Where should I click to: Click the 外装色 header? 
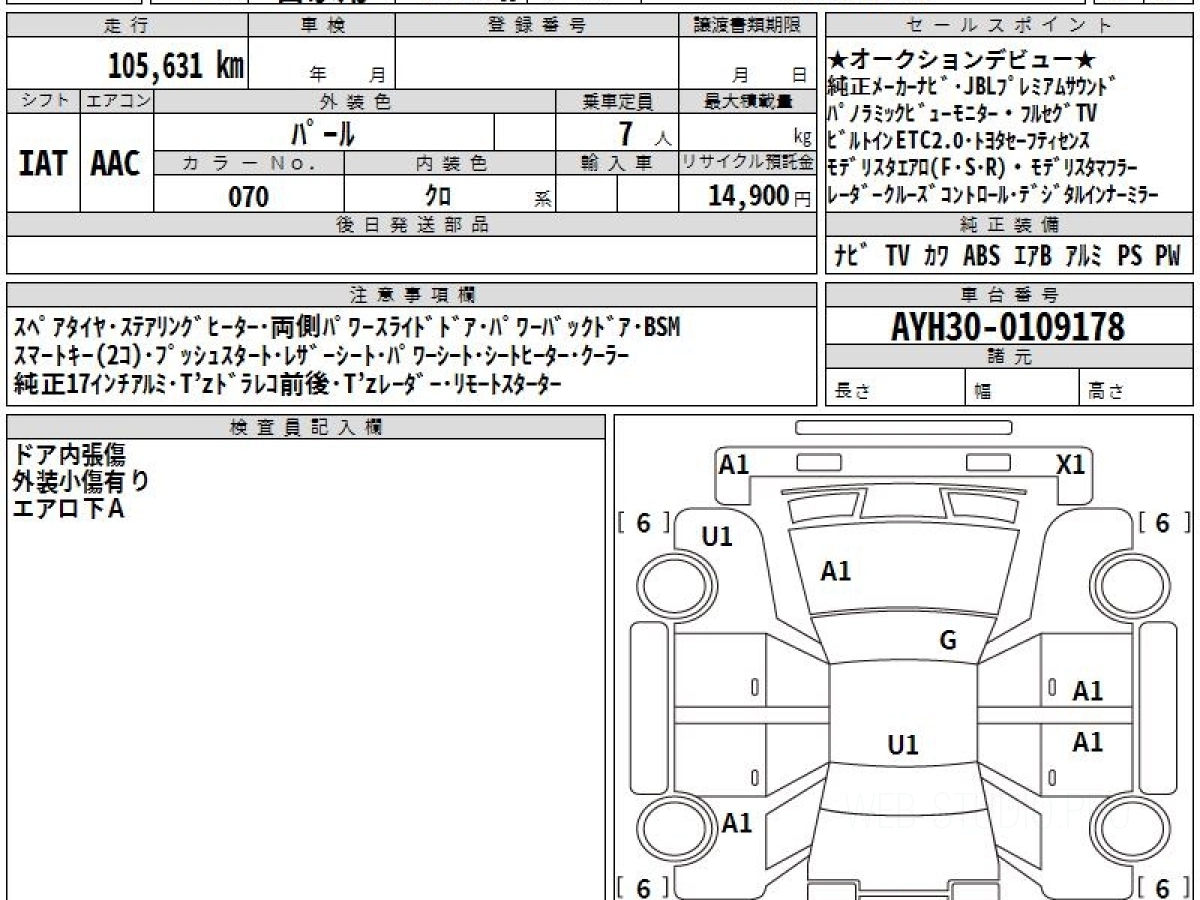pos(354,101)
